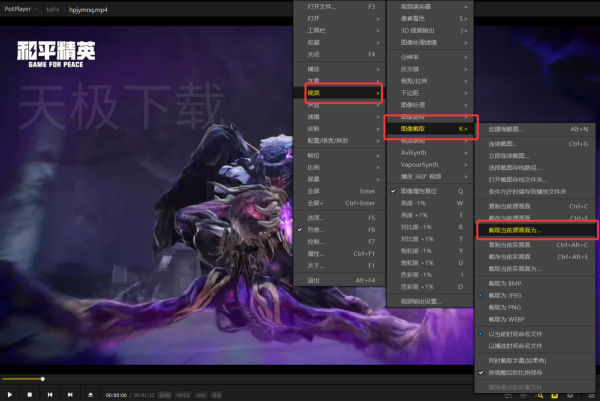This screenshot has height=401, width=600.
Task: Open 控制... (F7) panel
Action: tap(340, 241)
